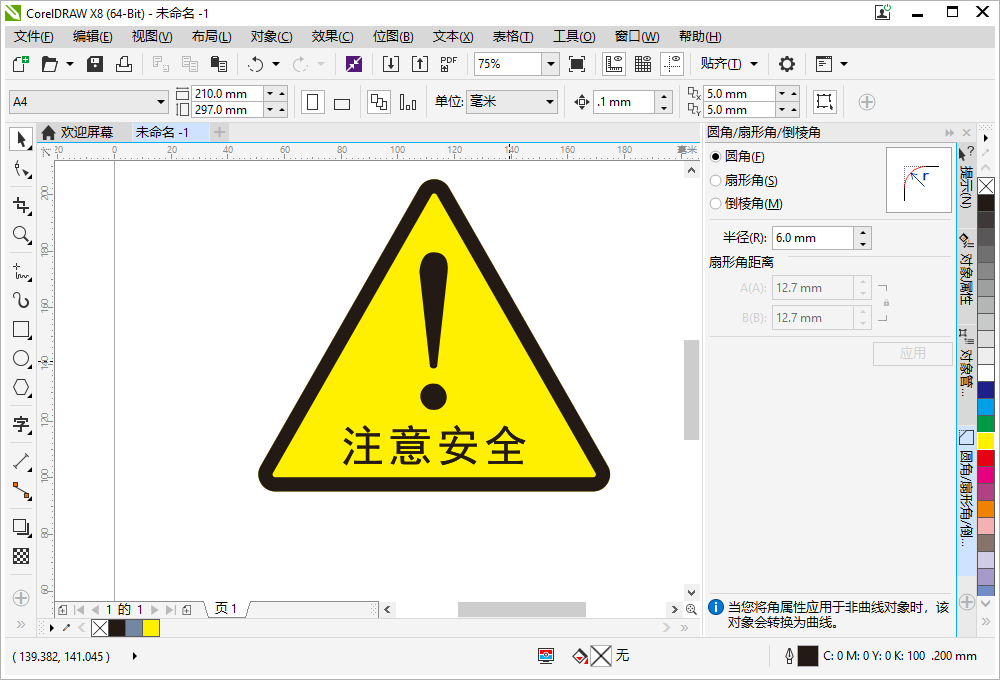
Task: Select the Rectangle tool
Action: tap(21, 330)
